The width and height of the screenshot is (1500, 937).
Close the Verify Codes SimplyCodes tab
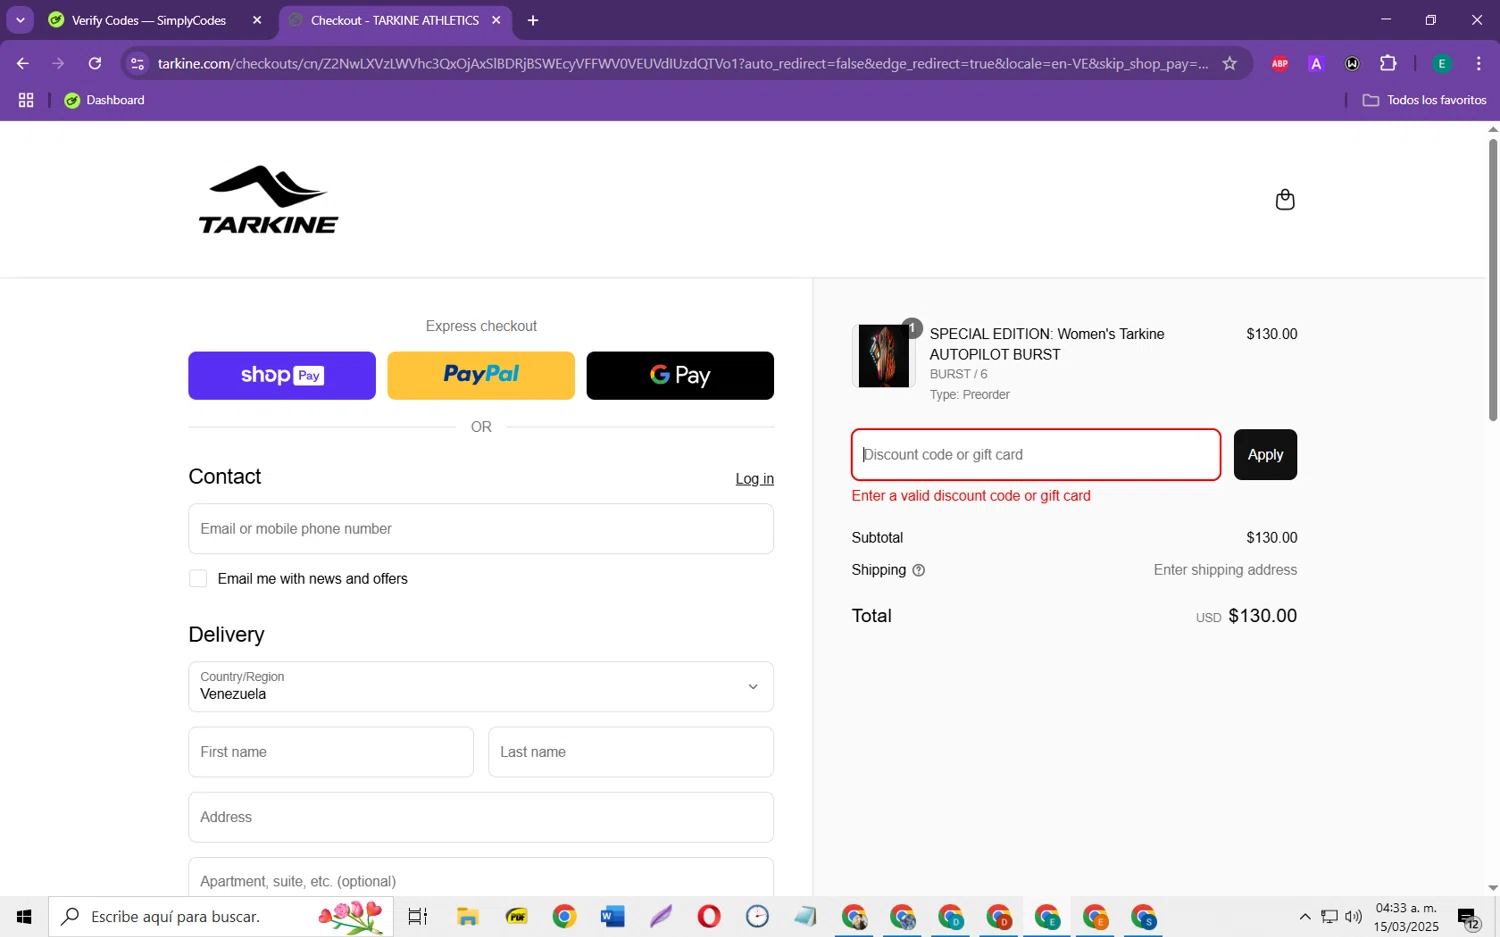(257, 20)
